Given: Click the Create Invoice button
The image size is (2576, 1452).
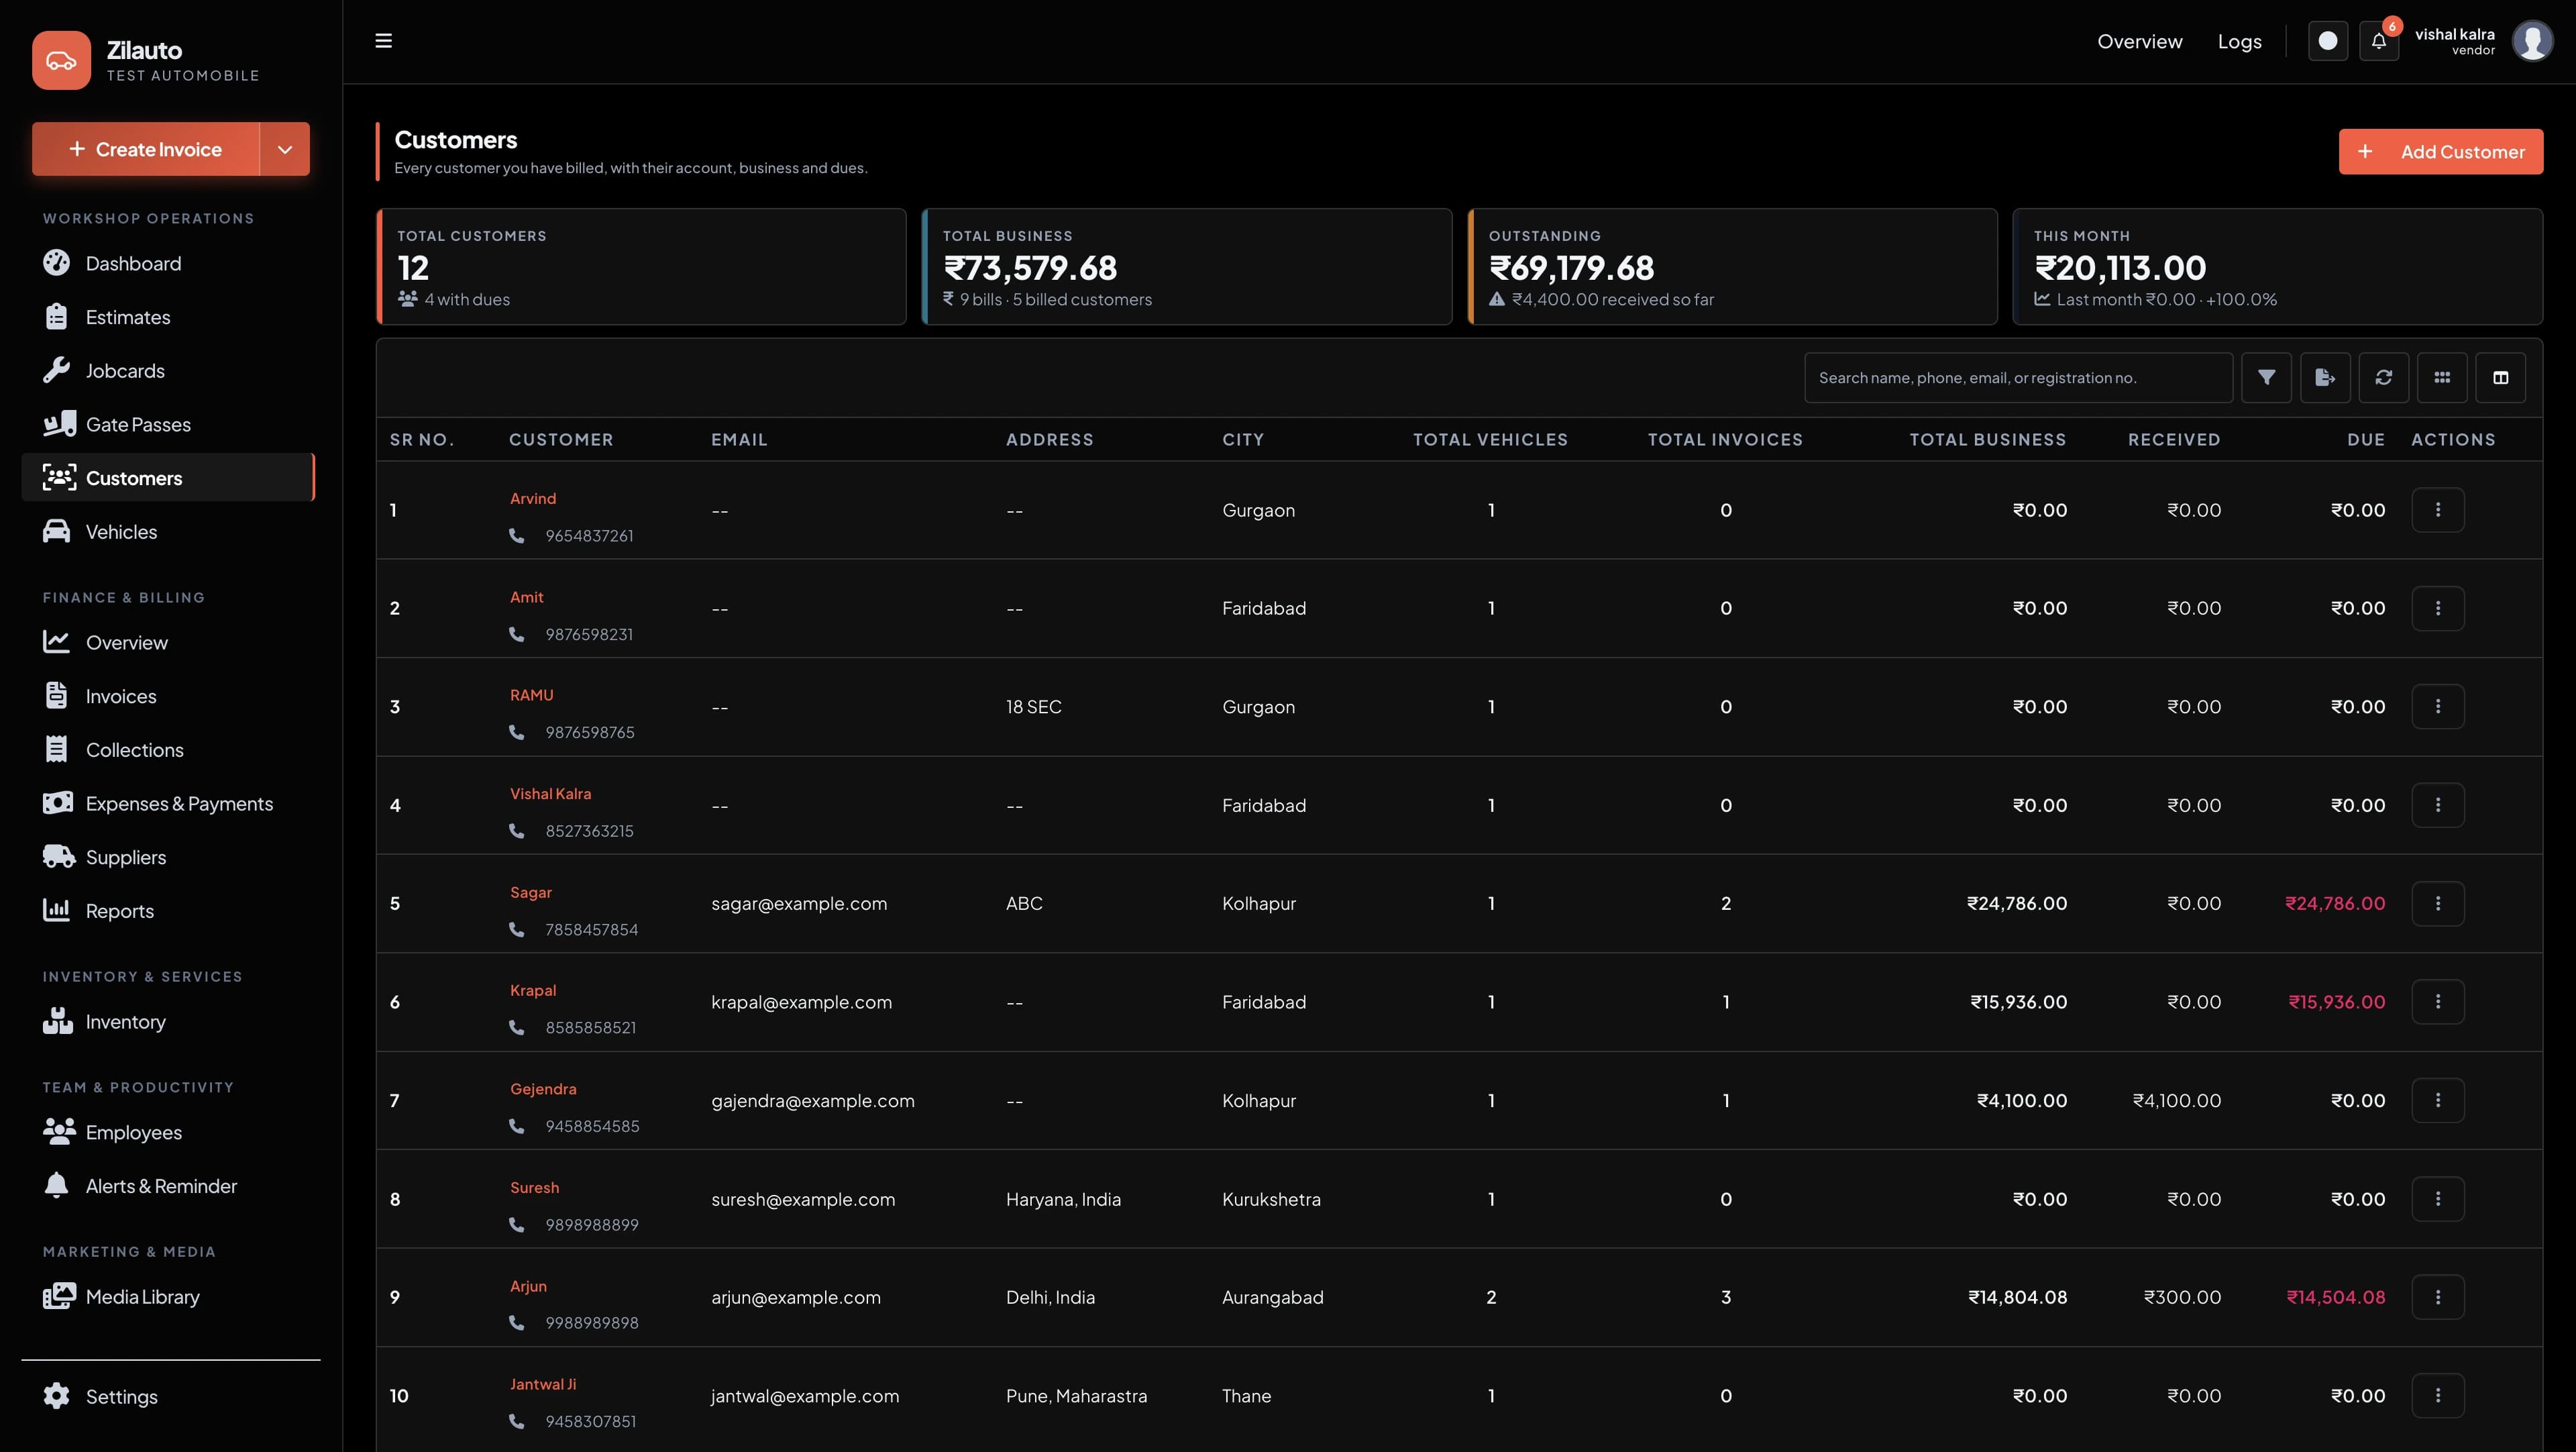Looking at the screenshot, I should [x=146, y=149].
